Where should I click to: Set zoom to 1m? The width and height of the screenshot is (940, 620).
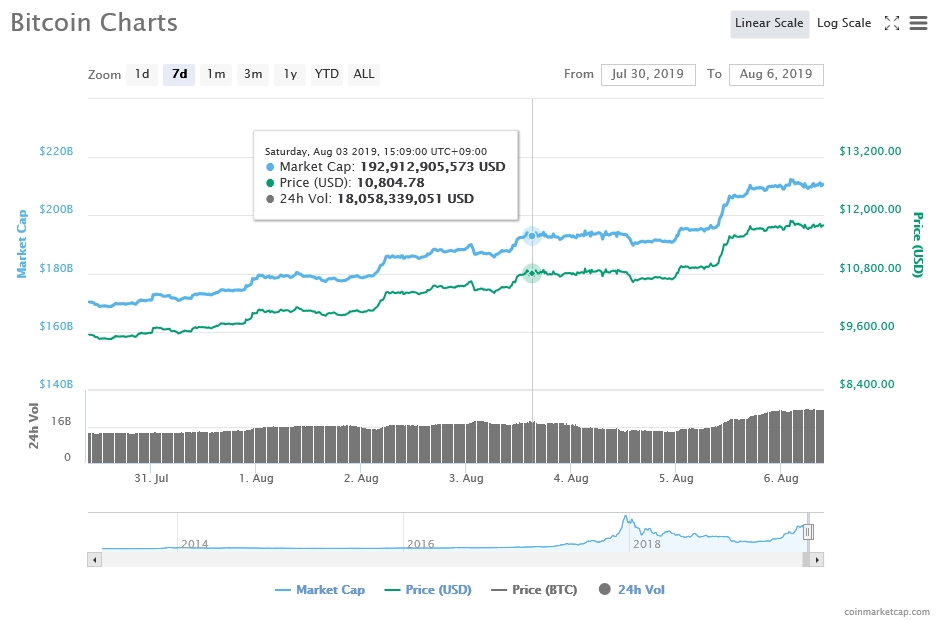pyautogui.click(x=216, y=74)
